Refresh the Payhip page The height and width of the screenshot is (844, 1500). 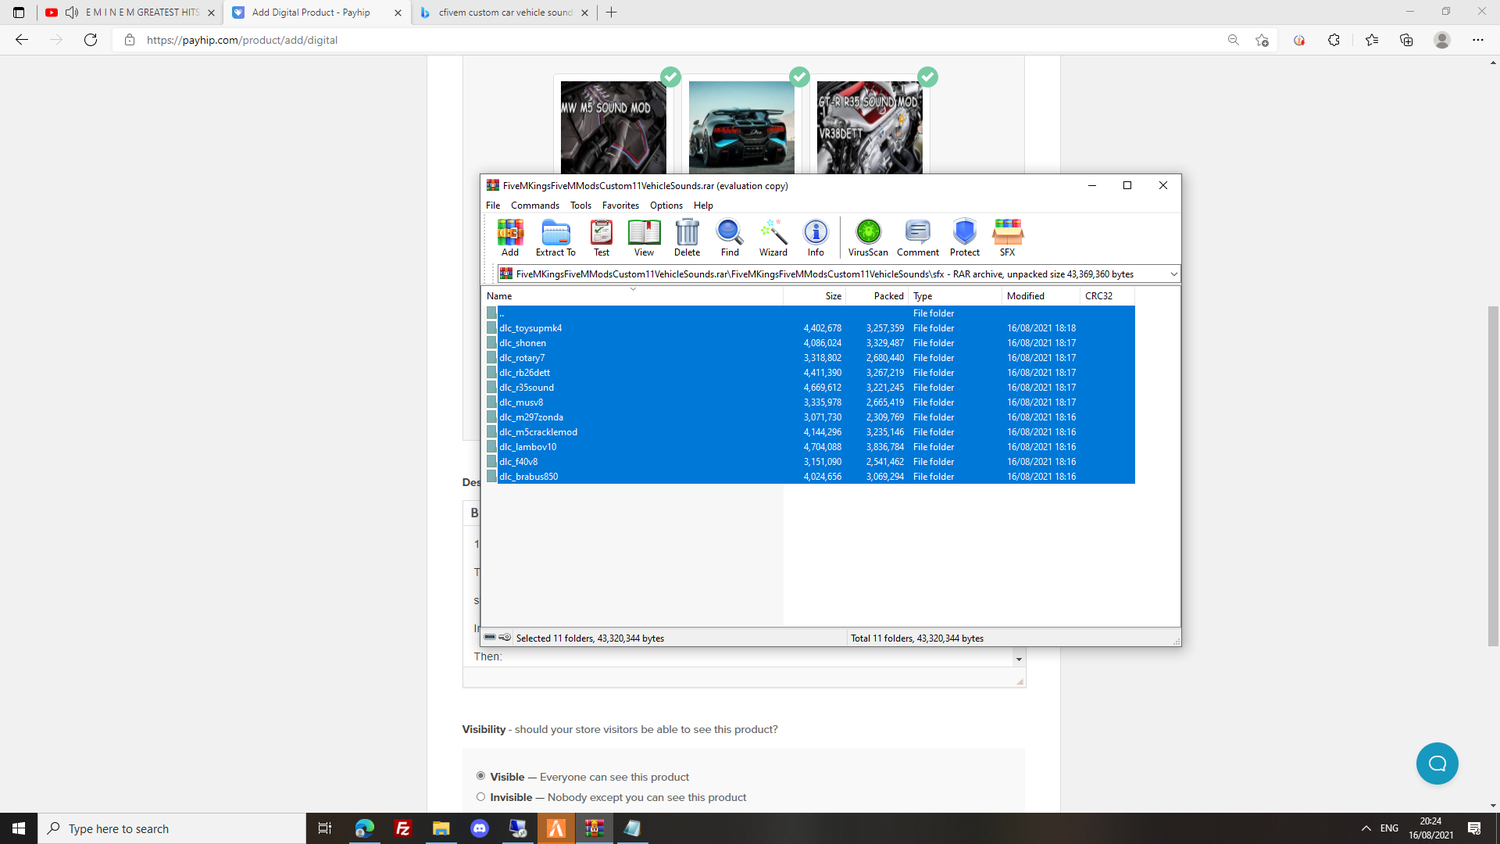click(90, 40)
